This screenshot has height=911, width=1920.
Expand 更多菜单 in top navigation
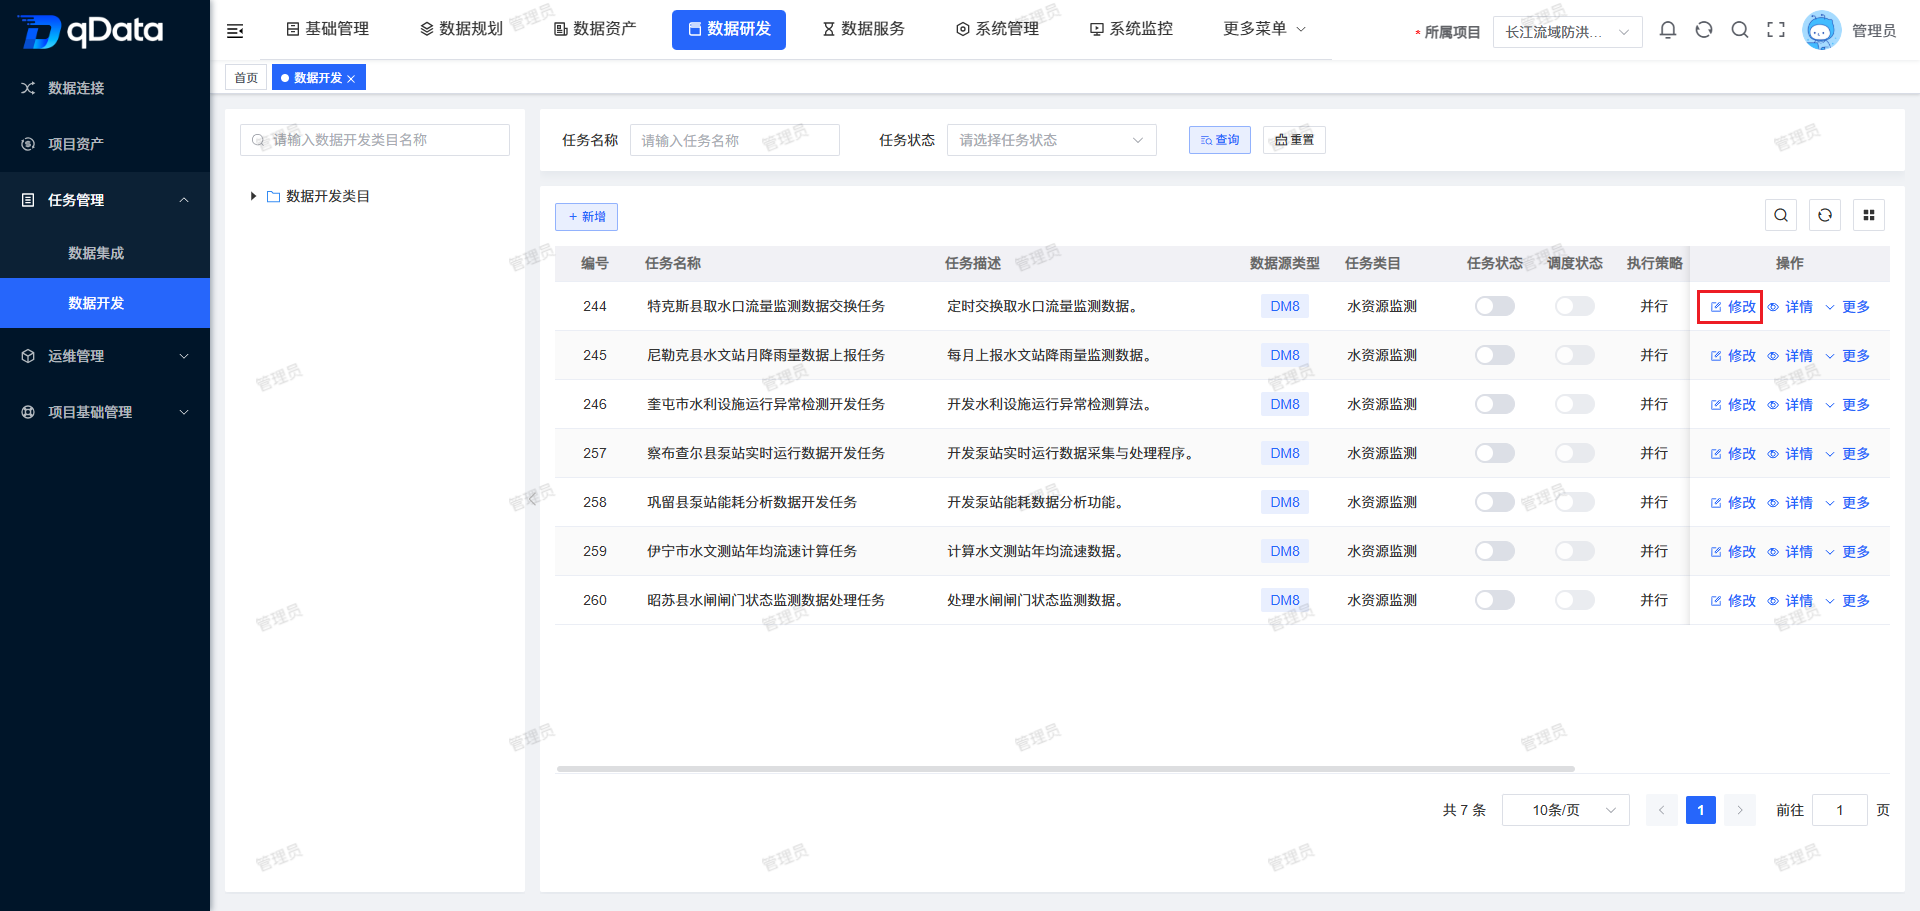click(1264, 29)
